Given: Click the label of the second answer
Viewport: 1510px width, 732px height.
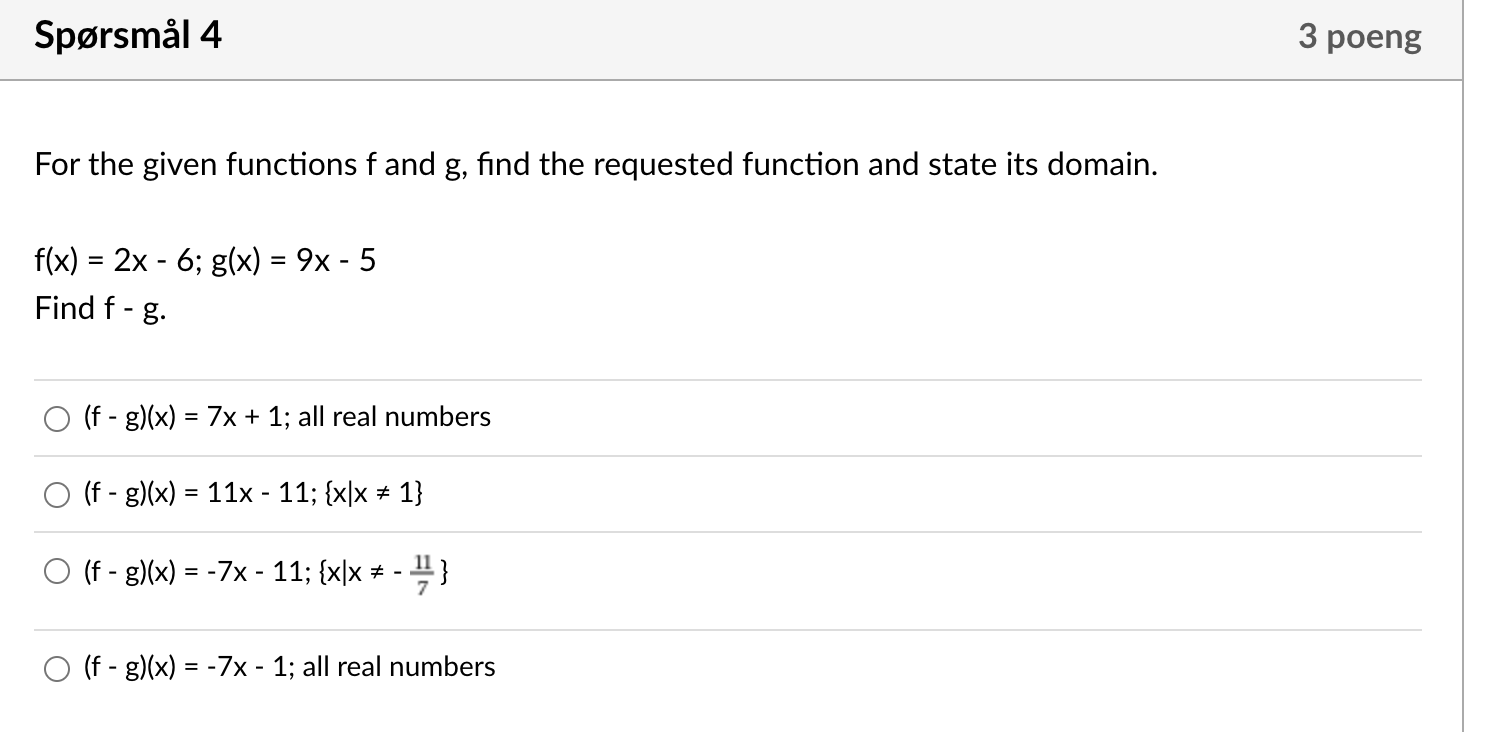Looking at the screenshot, I should click(253, 493).
